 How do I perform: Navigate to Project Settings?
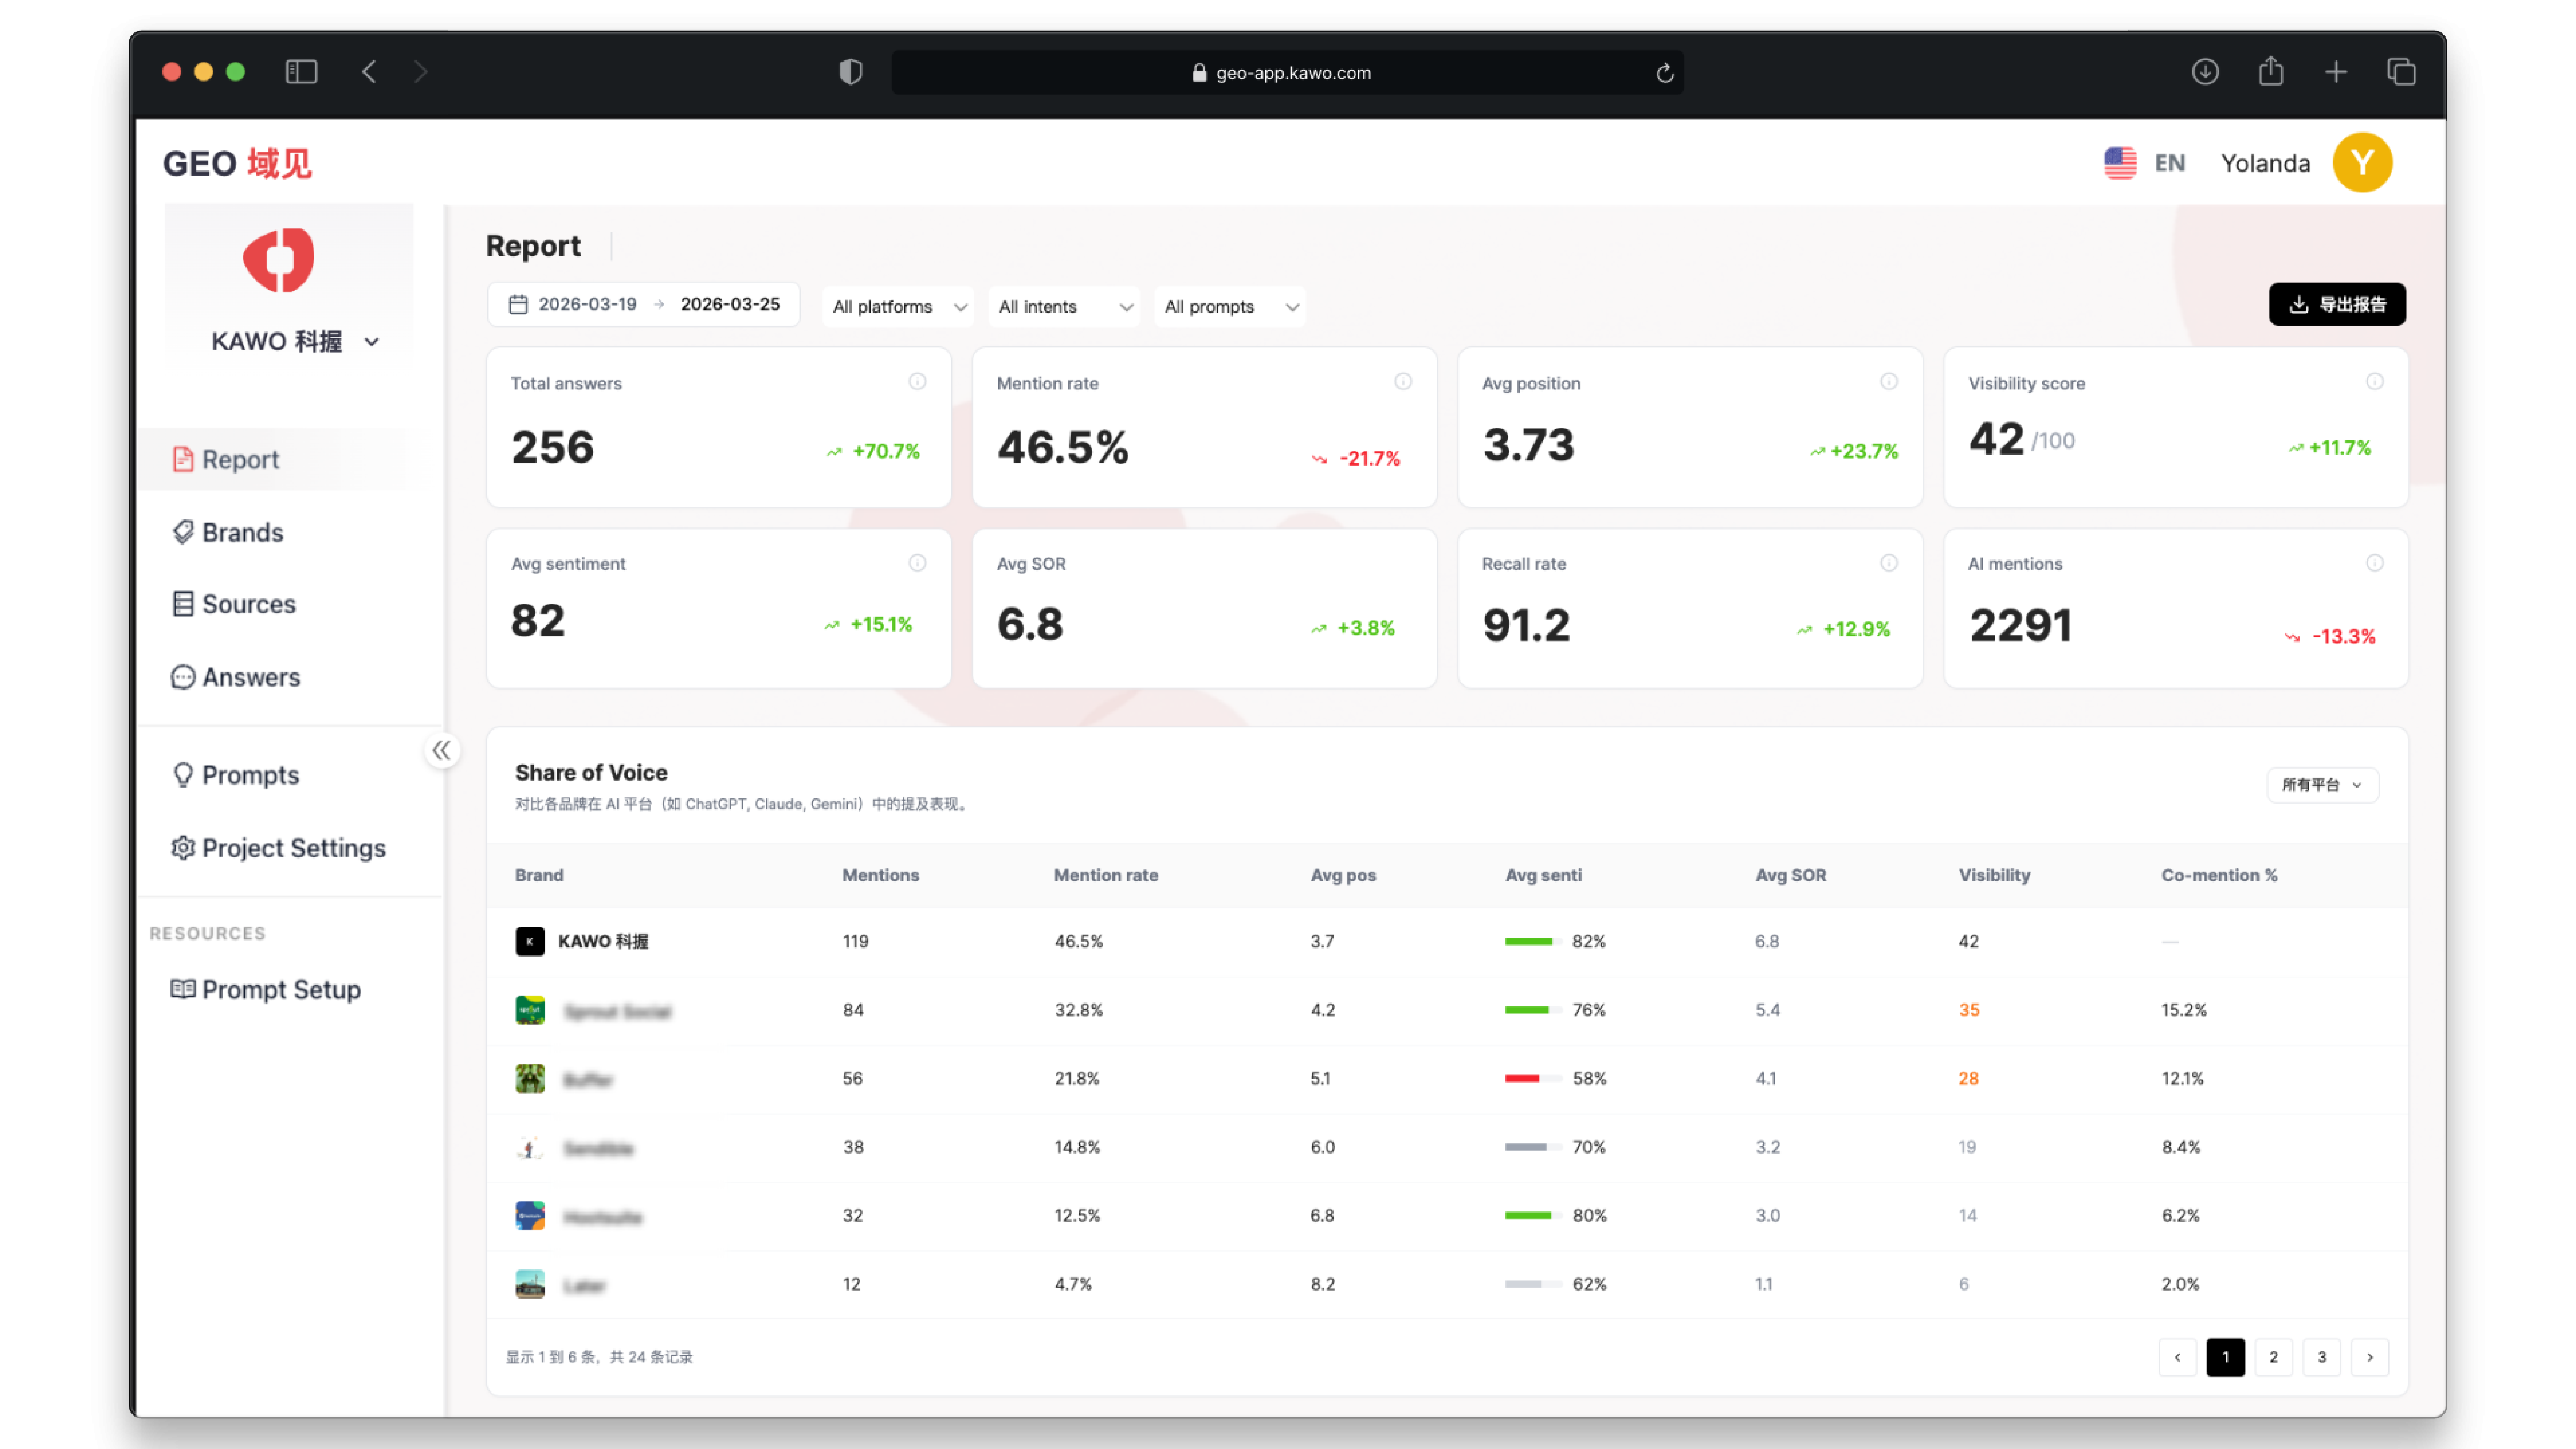click(293, 848)
